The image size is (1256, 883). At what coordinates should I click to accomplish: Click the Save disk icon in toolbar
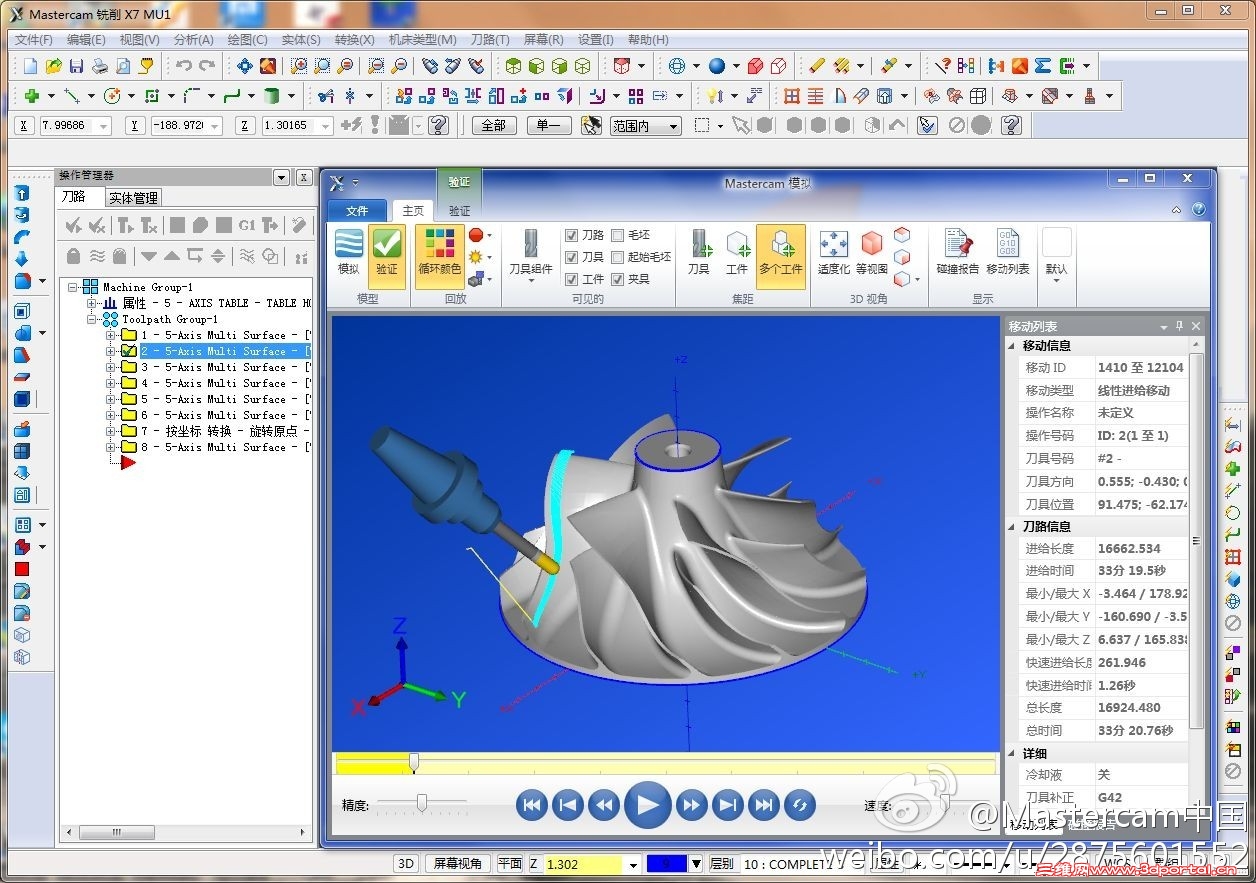coord(76,66)
